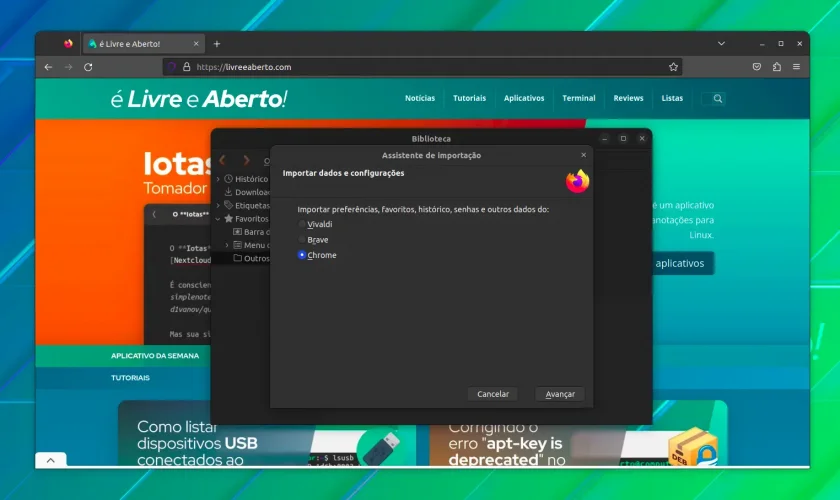The image size is (840, 500).
Task: Click the URL address bar field
Action: click(x=423, y=67)
